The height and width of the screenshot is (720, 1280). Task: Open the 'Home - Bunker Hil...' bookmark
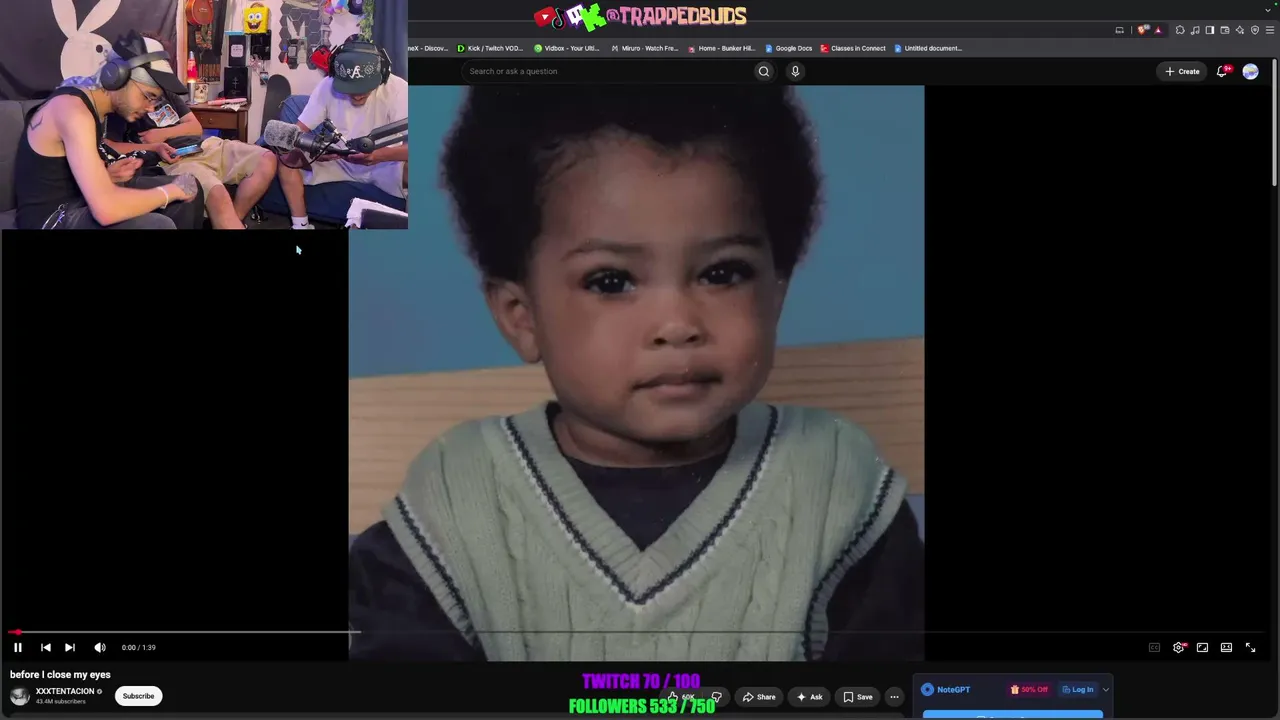(x=721, y=48)
